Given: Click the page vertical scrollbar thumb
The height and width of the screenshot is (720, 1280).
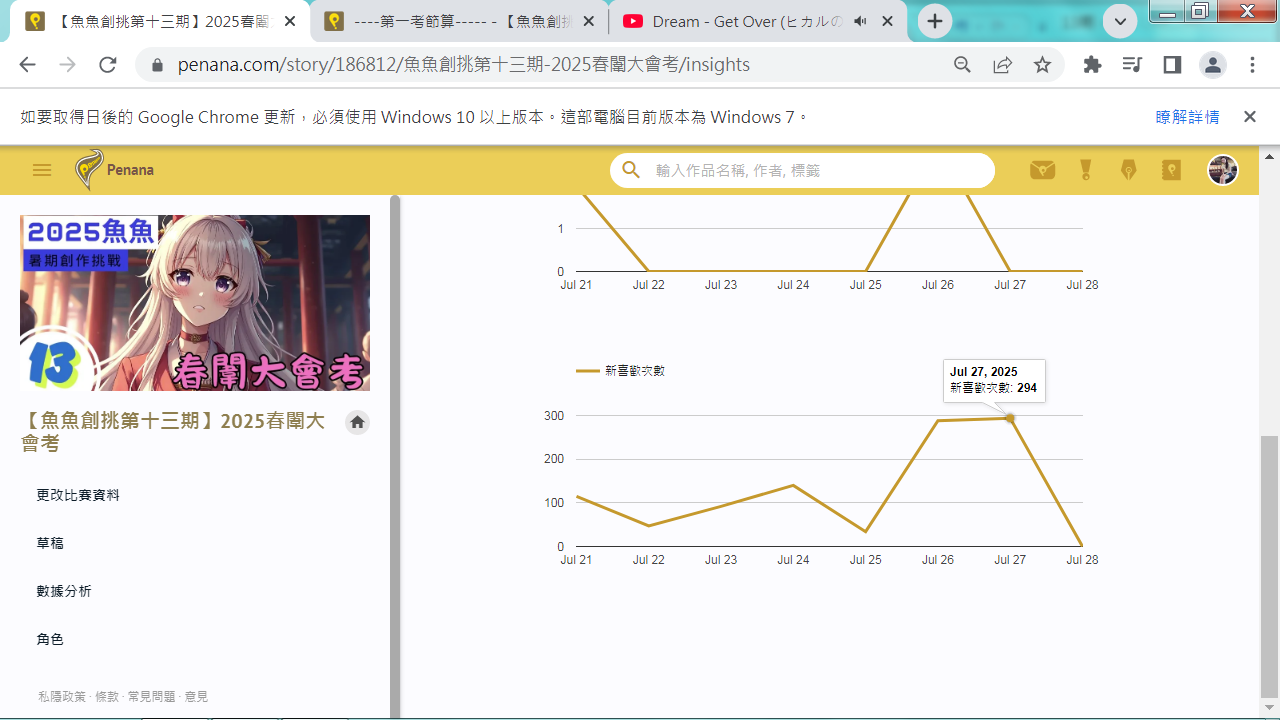Looking at the screenshot, I should [1268, 566].
